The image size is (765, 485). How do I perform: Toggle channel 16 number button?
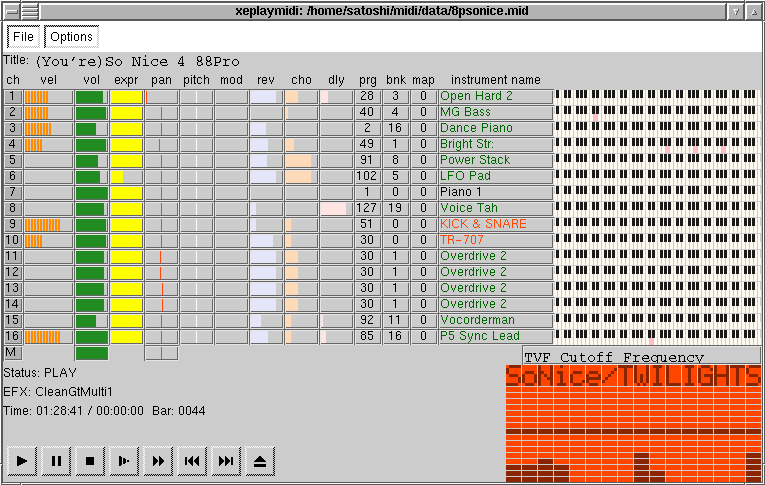click(13, 336)
